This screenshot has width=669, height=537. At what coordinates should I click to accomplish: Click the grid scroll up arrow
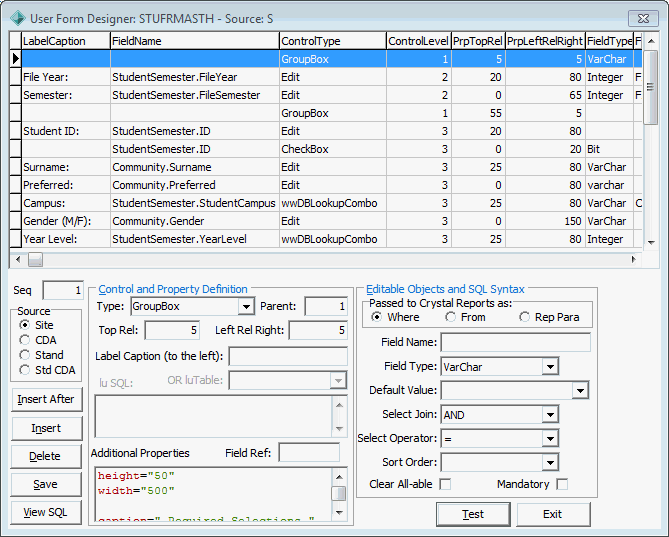coord(651,41)
